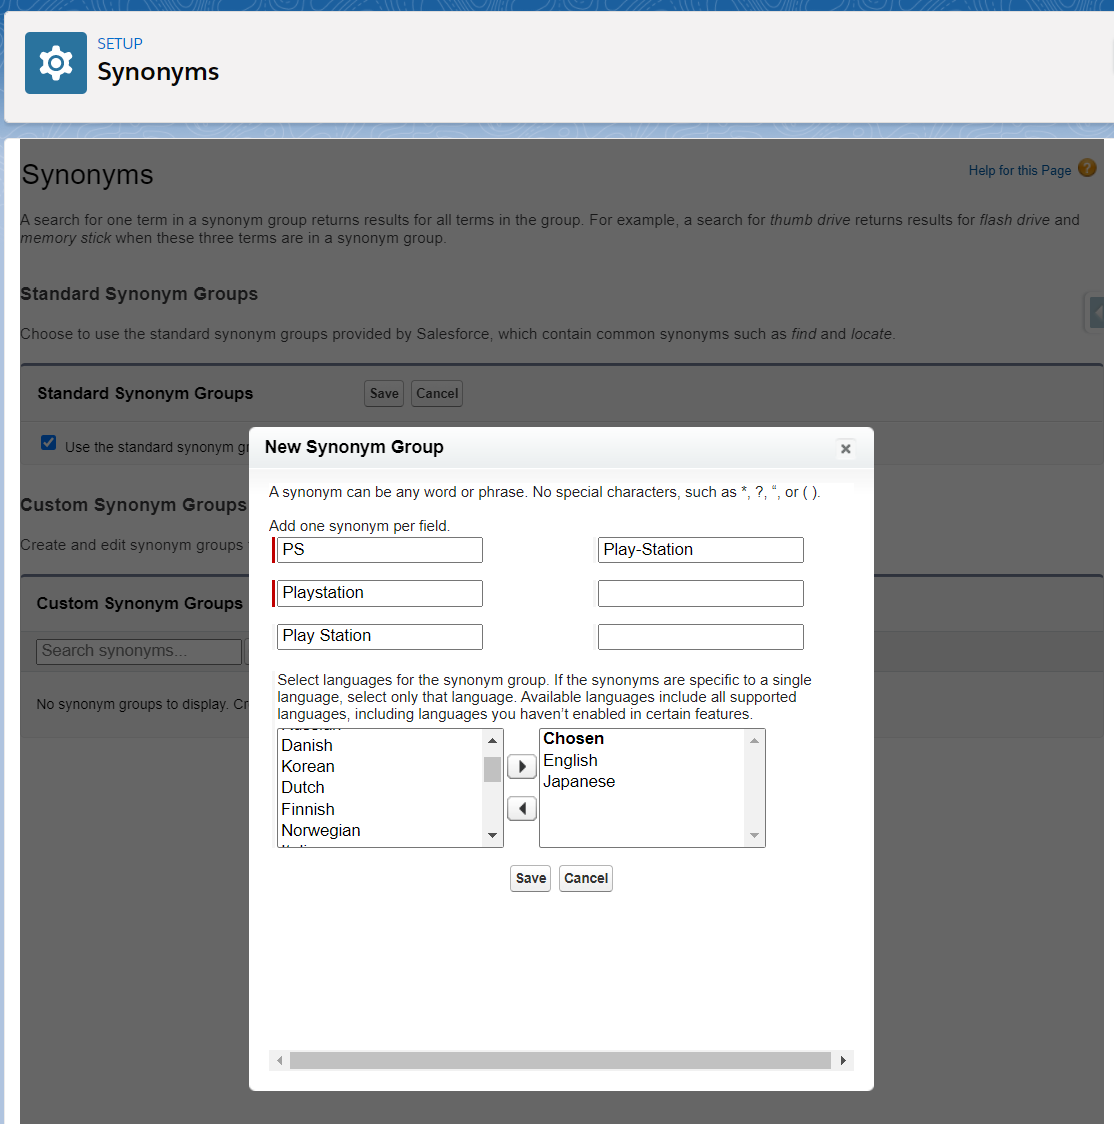Remove language with left arrow button
Image resolution: width=1114 pixels, height=1124 pixels.
click(x=522, y=809)
